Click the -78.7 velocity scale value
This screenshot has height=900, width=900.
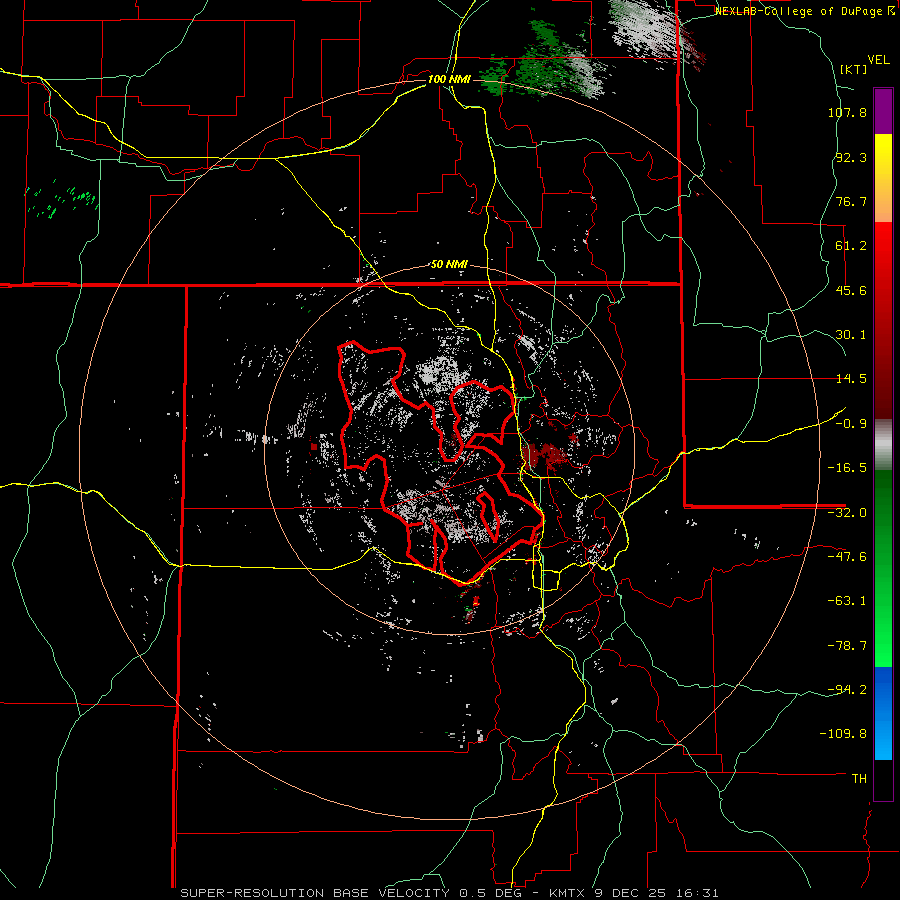tap(847, 646)
